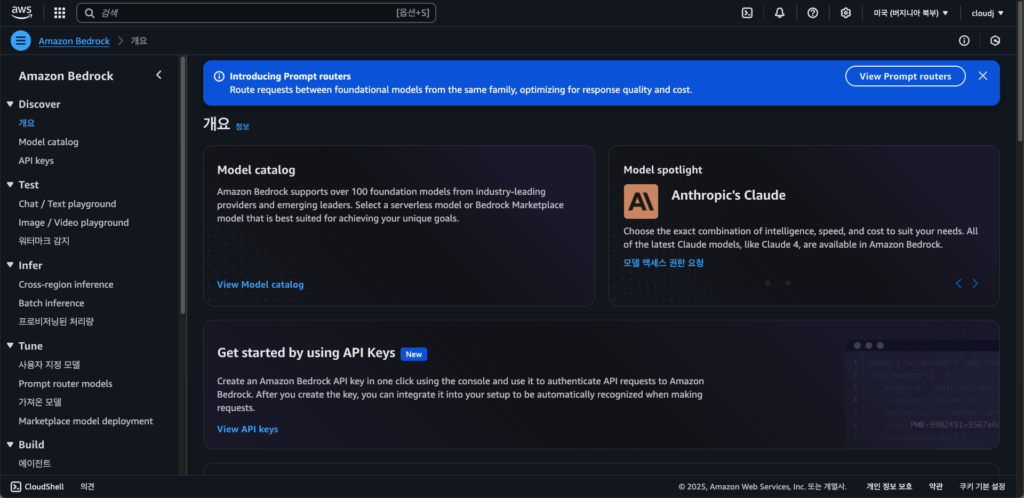
Task: Focus the 검색 search field
Action: (x=256, y=12)
